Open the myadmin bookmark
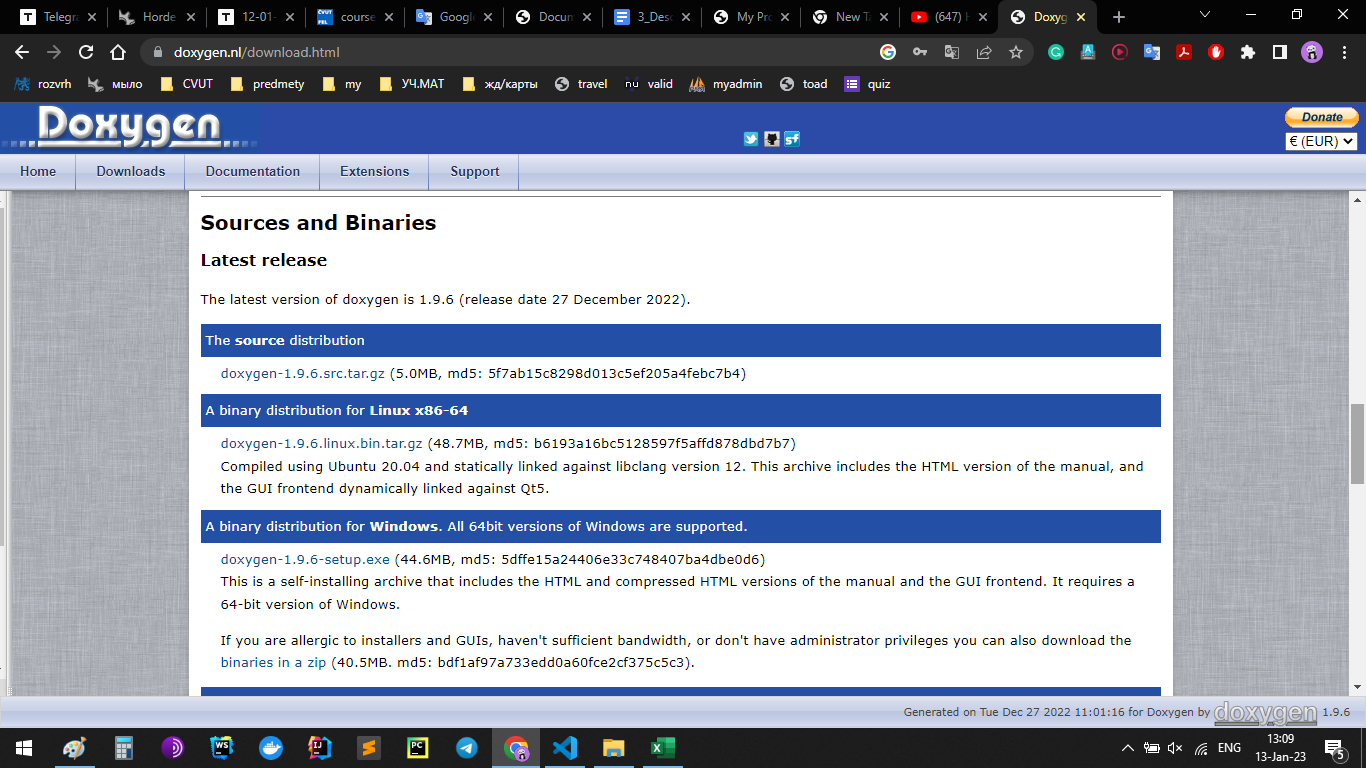This screenshot has width=1366, height=768. point(726,84)
